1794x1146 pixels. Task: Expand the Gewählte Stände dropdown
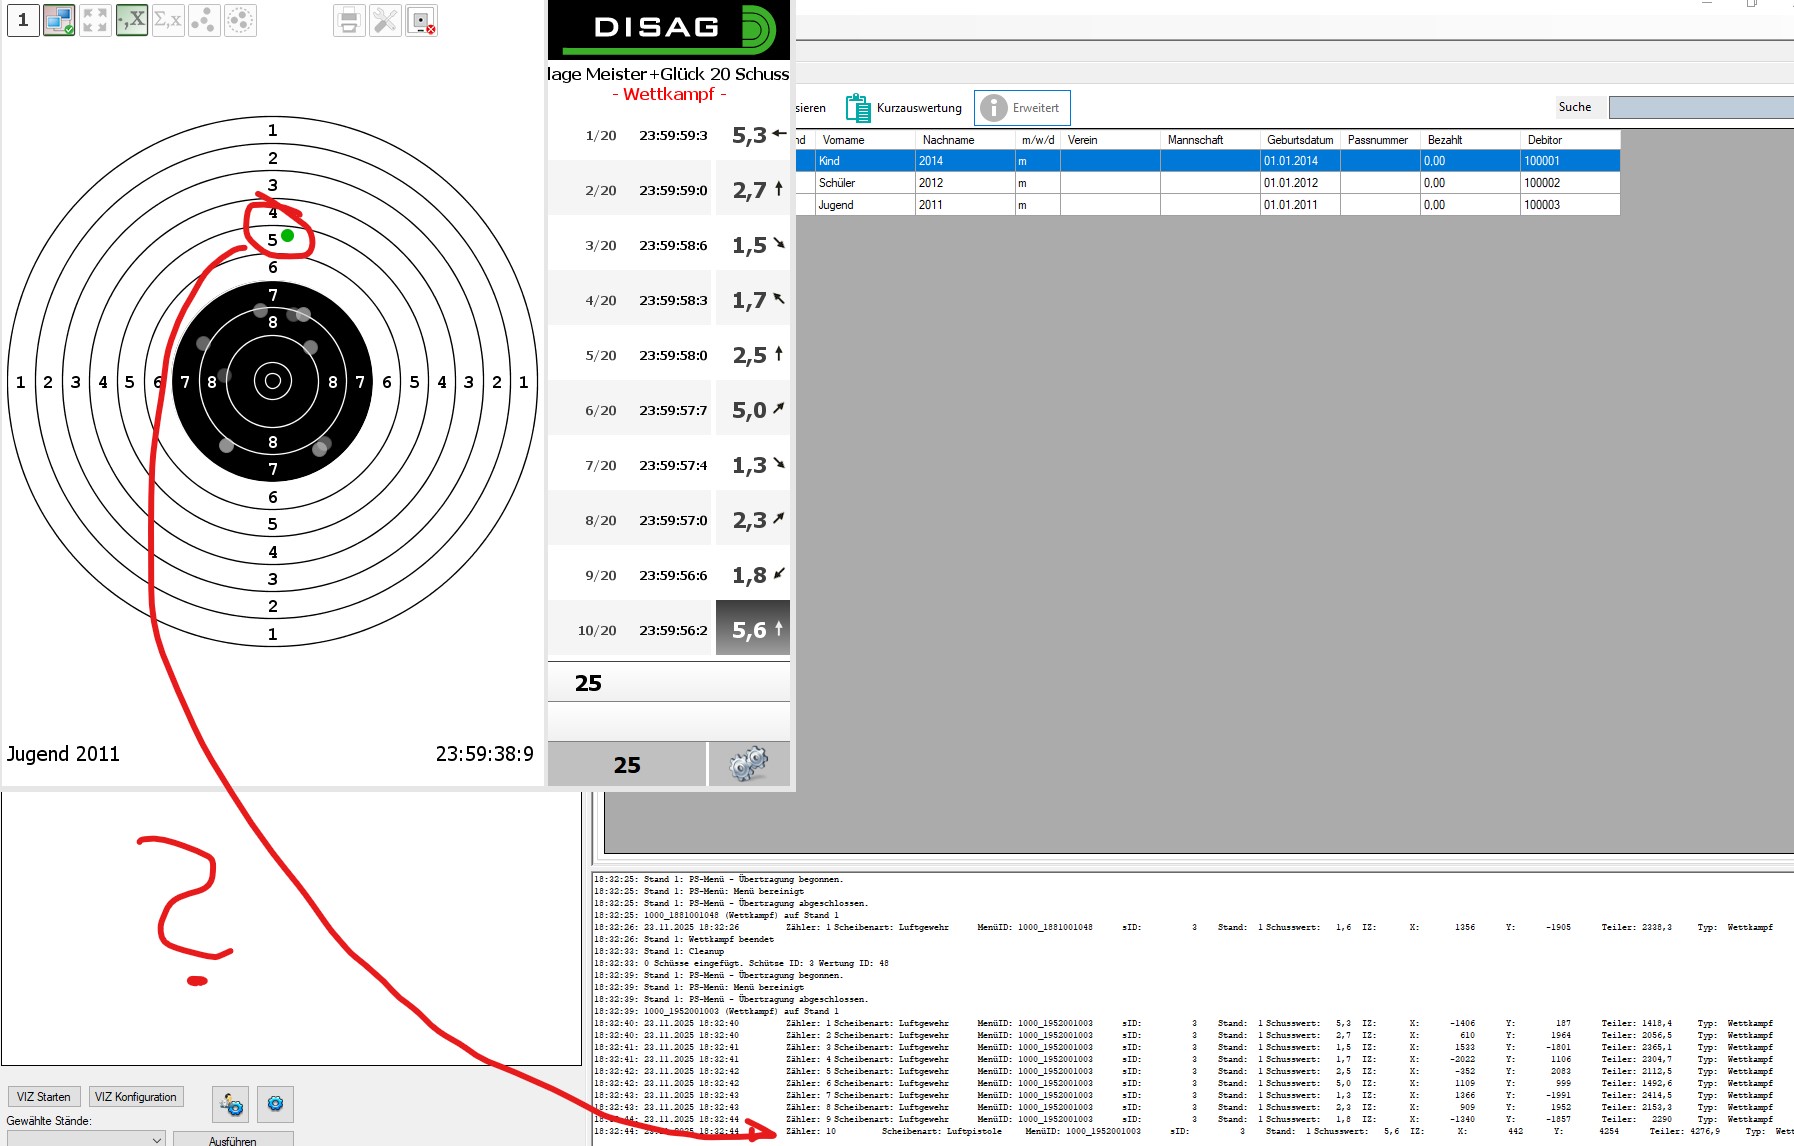157,1139
